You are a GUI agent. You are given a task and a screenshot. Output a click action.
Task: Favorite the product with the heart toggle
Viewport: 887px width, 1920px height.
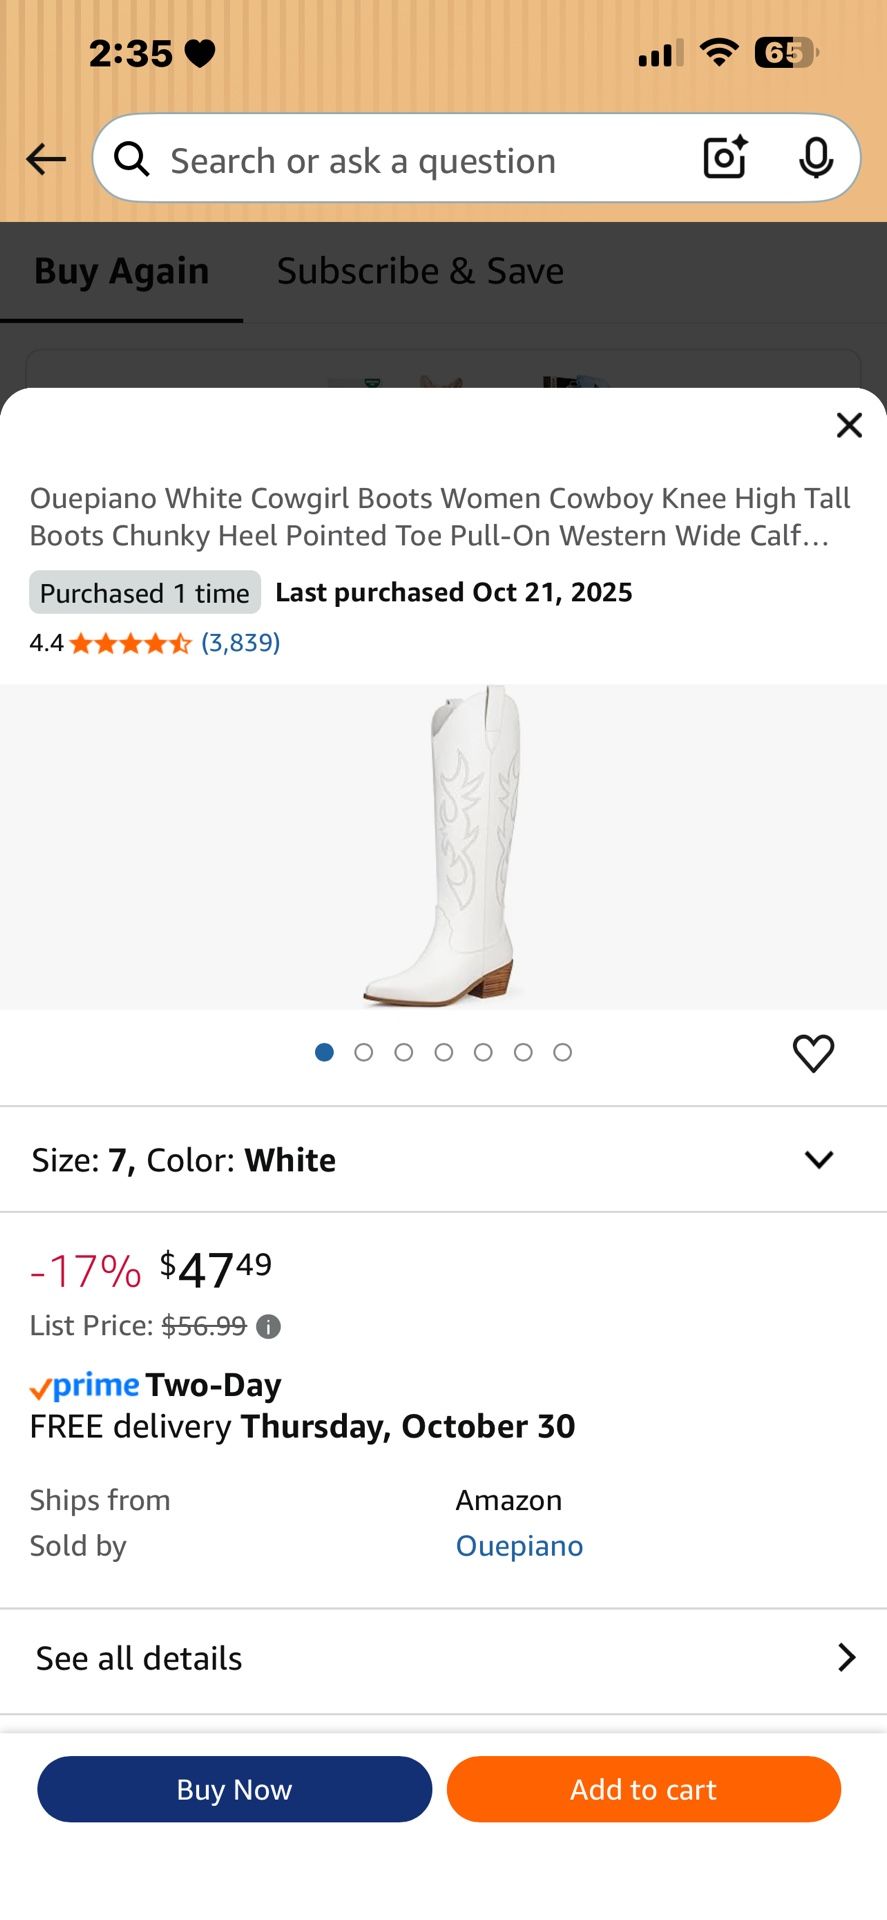click(813, 1053)
